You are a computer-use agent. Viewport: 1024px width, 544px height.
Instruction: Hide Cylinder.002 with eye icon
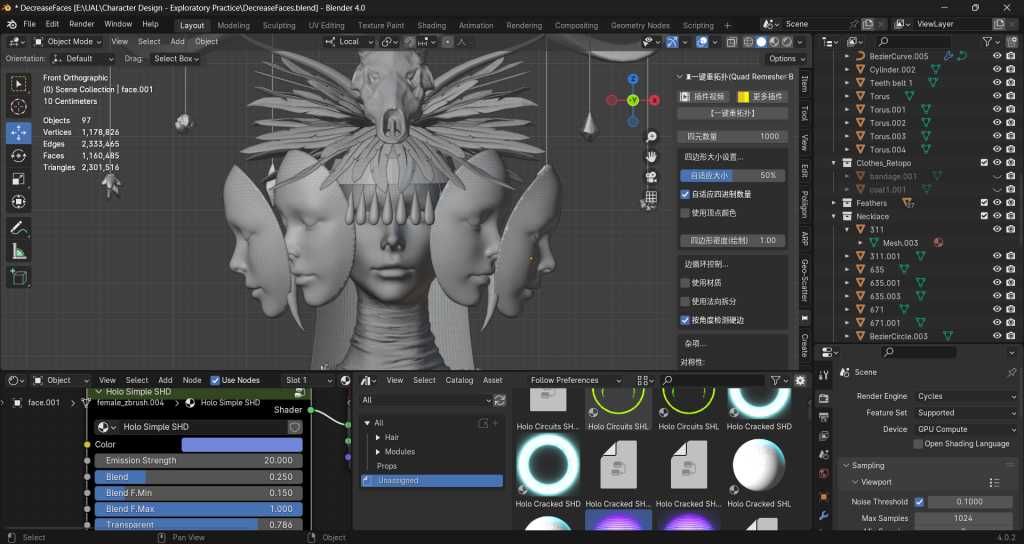997,69
